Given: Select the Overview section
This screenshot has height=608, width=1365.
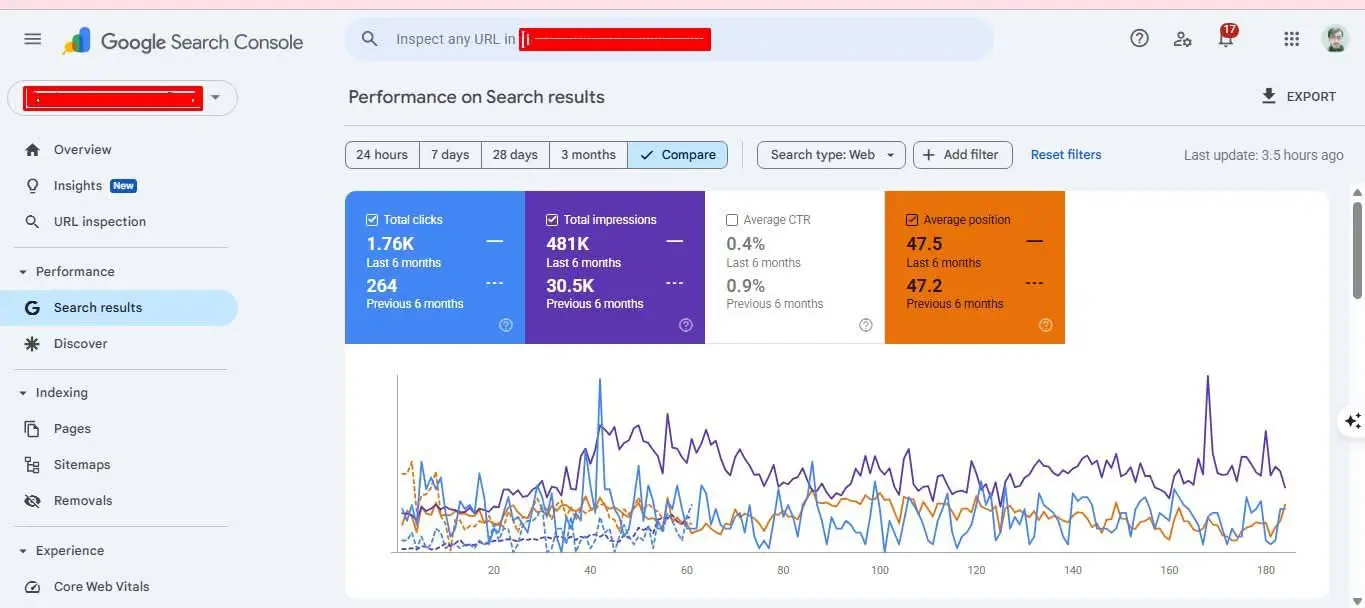Looking at the screenshot, I should coord(82,149).
